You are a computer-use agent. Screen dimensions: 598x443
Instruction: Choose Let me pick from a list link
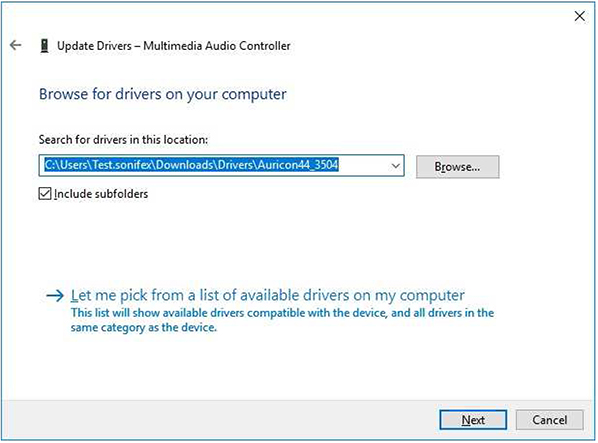click(x=267, y=295)
